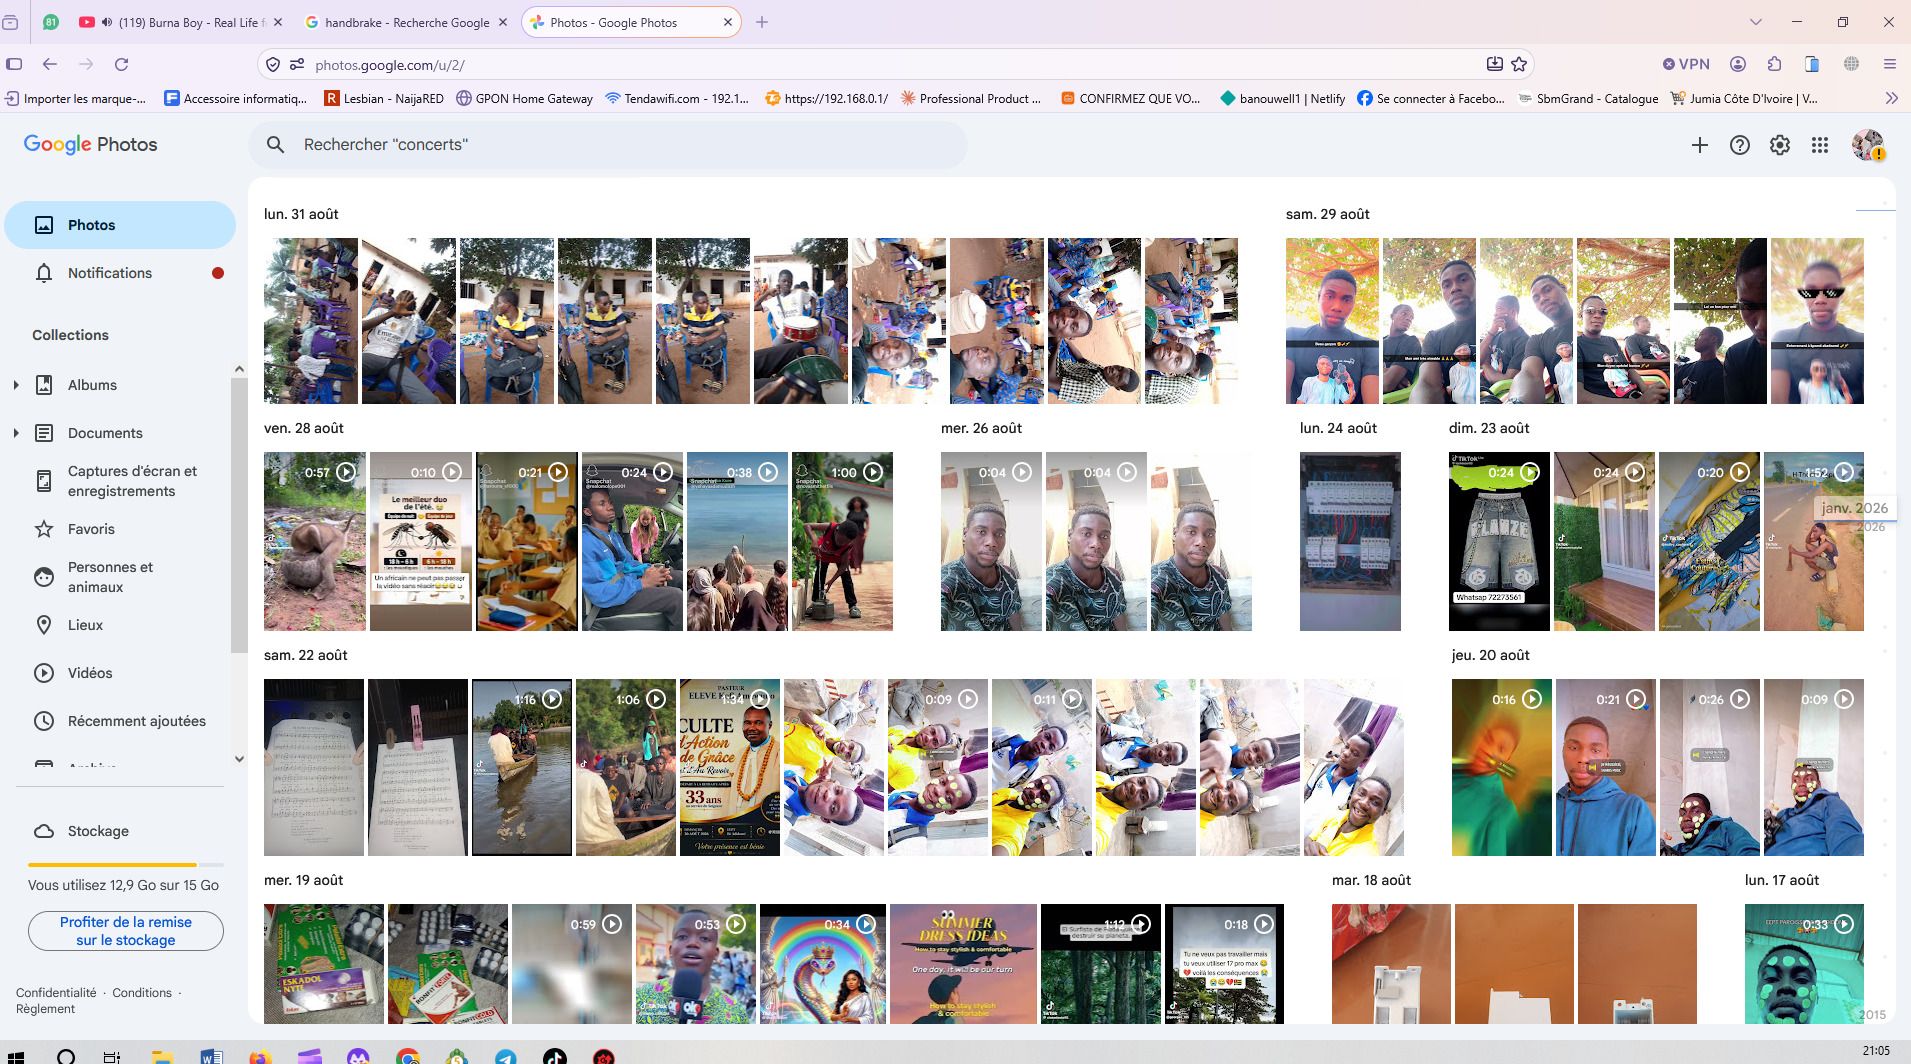Open the Confidentialité link
This screenshot has width=1911, height=1064.
[56, 993]
